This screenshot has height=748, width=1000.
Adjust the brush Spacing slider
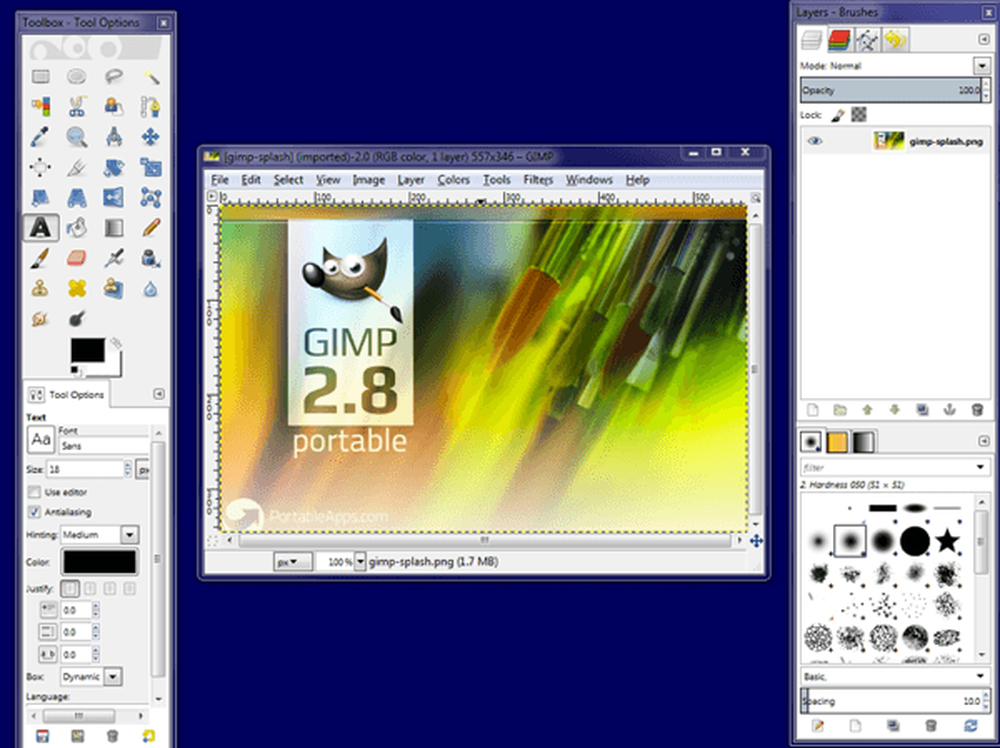coord(891,701)
